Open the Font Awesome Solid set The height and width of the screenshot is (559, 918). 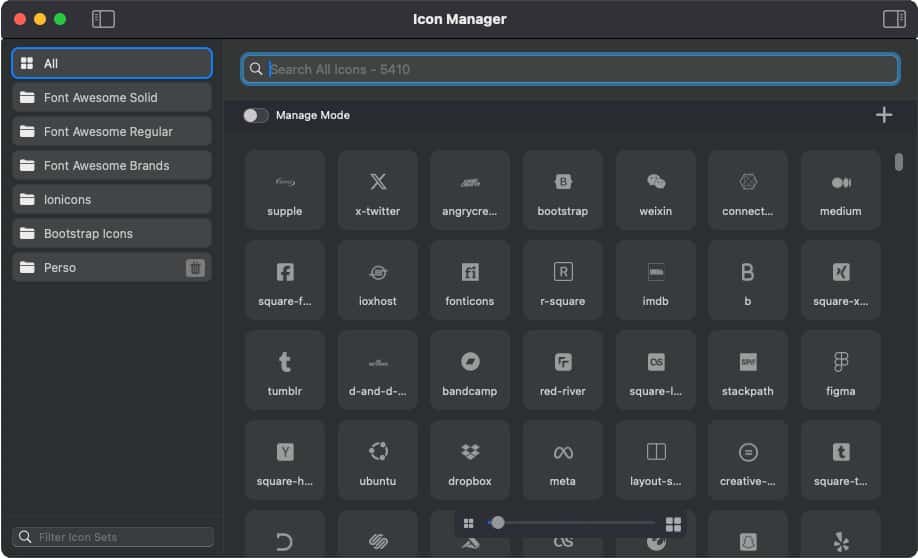(112, 98)
